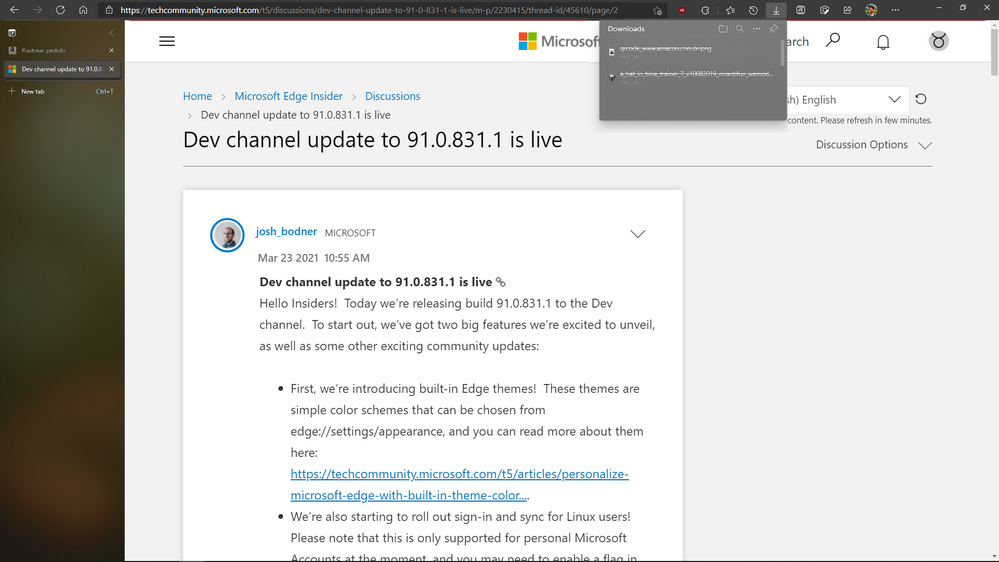The height and width of the screenshot is (562, 999).
Task: Open the notifications bell
Action: click(883, 42)
